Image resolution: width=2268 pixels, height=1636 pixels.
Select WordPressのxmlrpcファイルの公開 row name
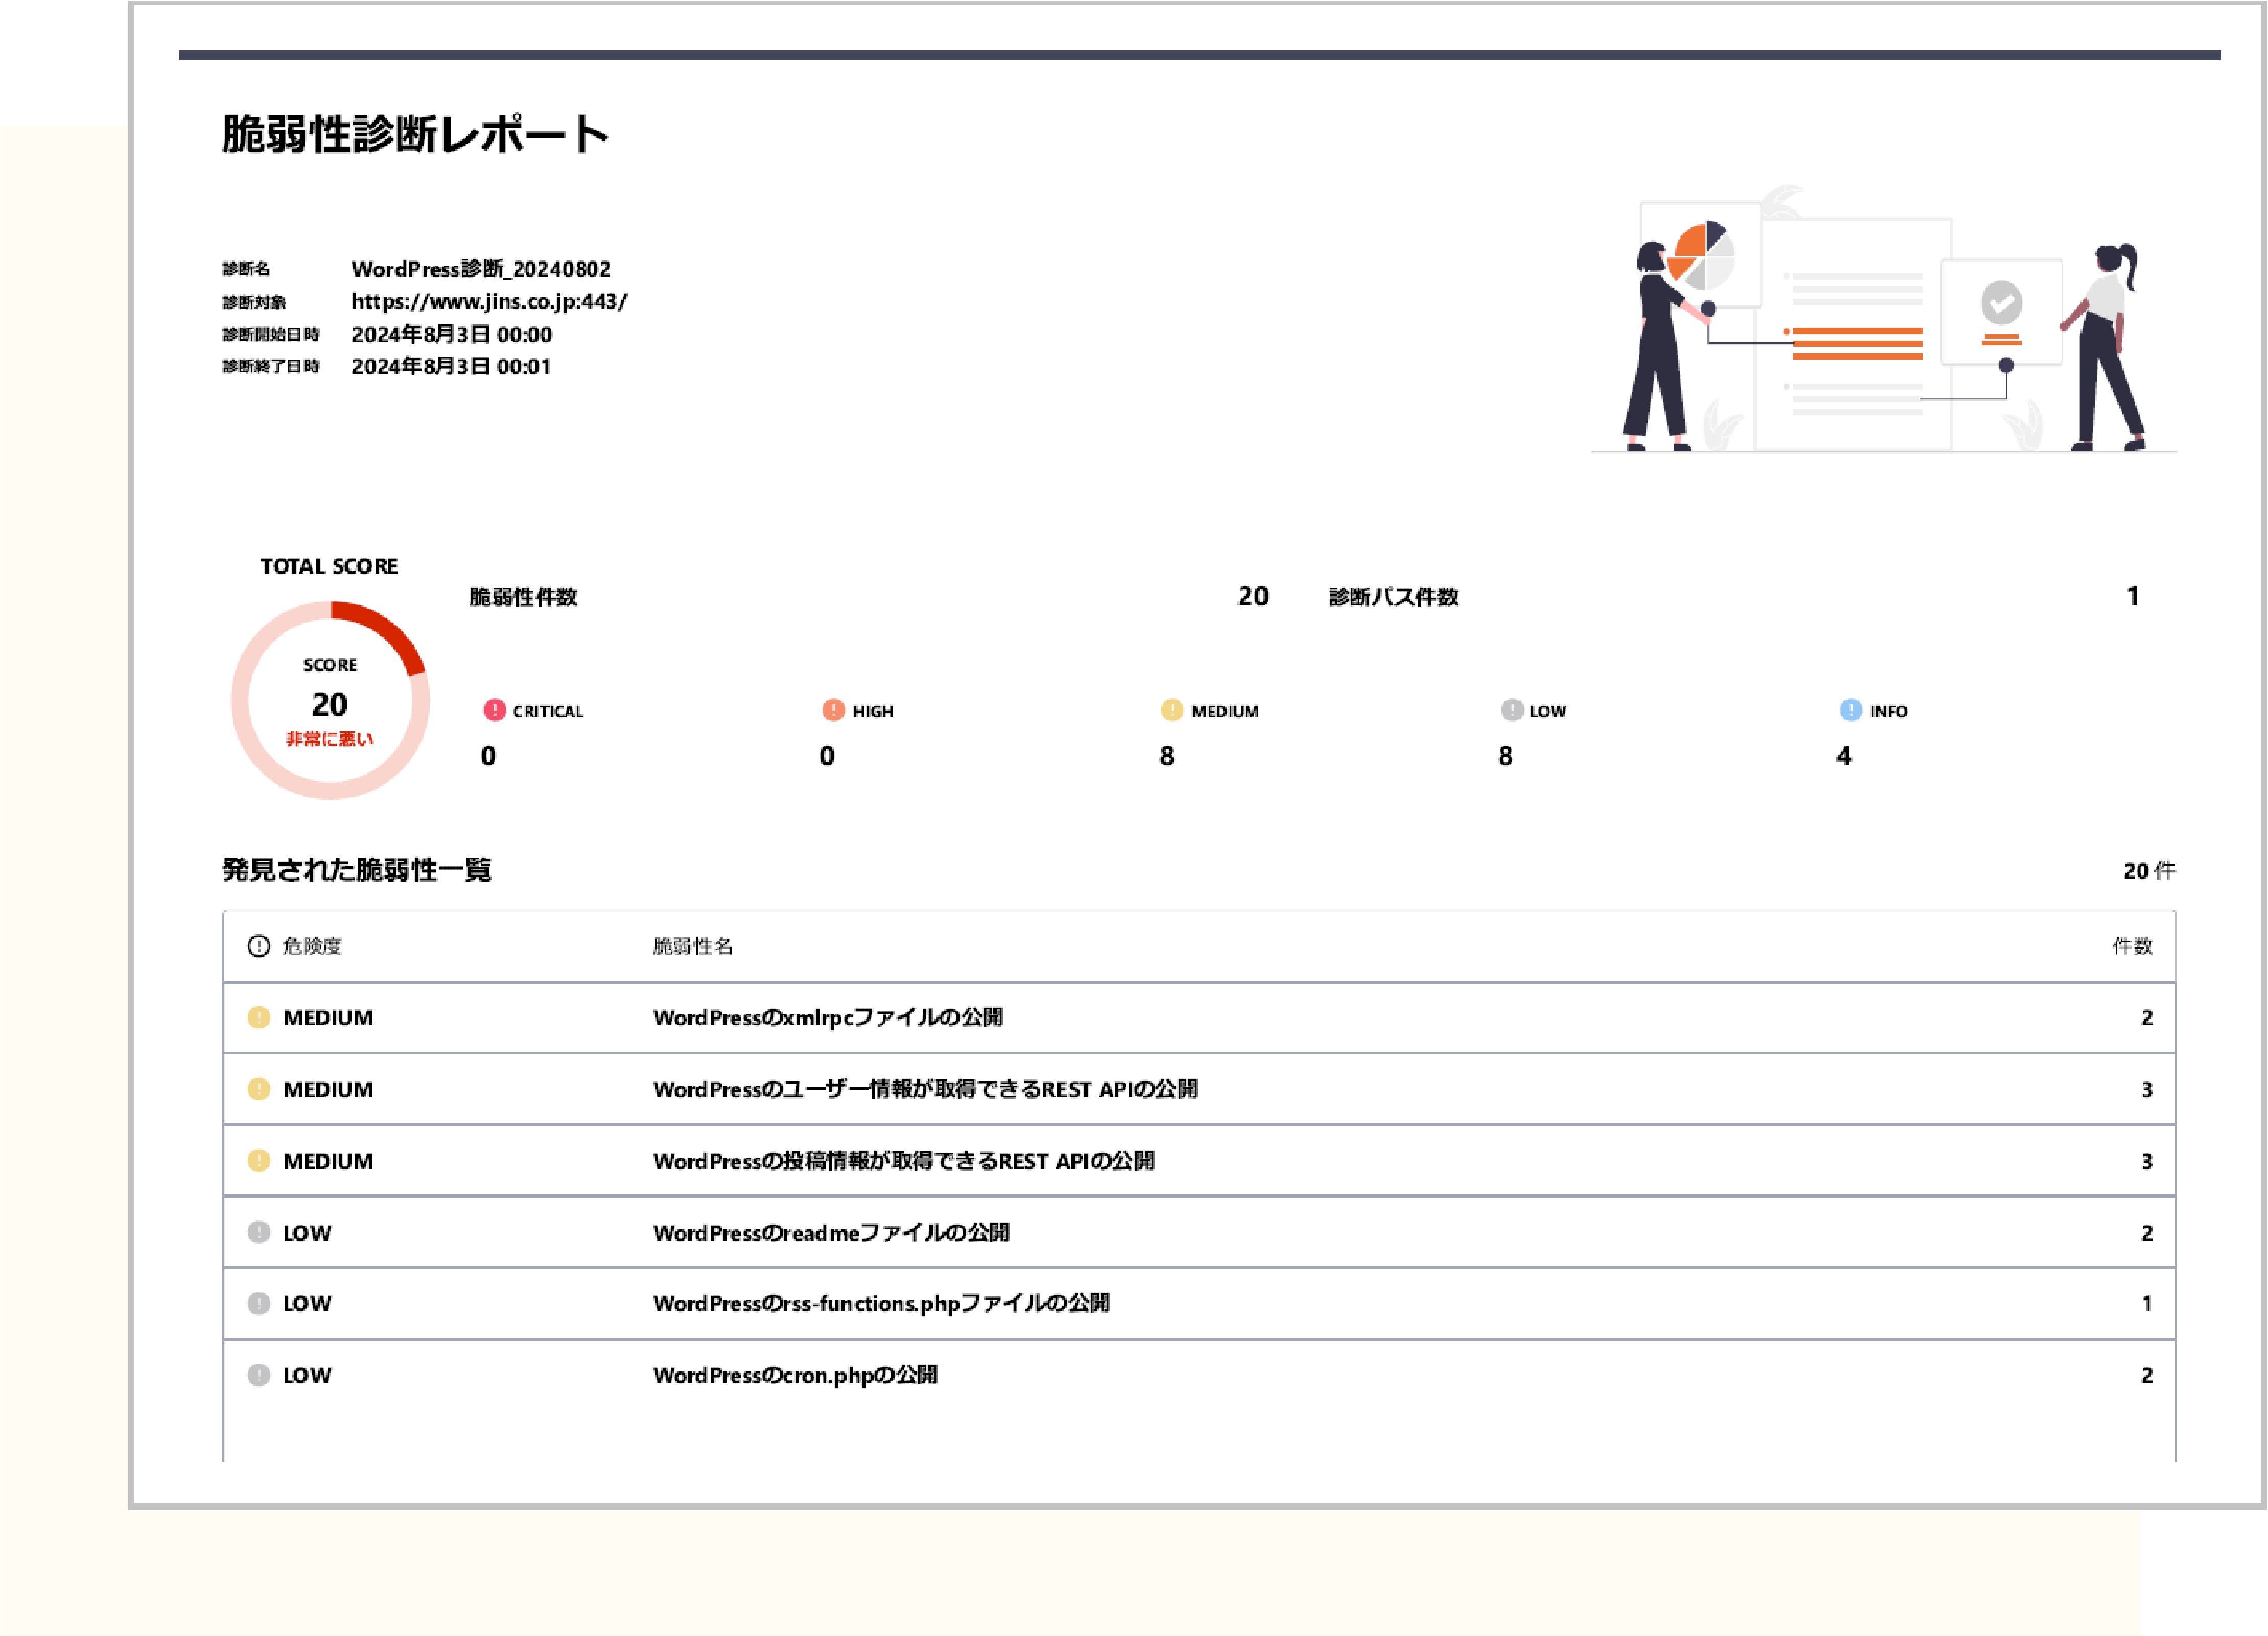pyautogui.click(x=828, y=1017)
